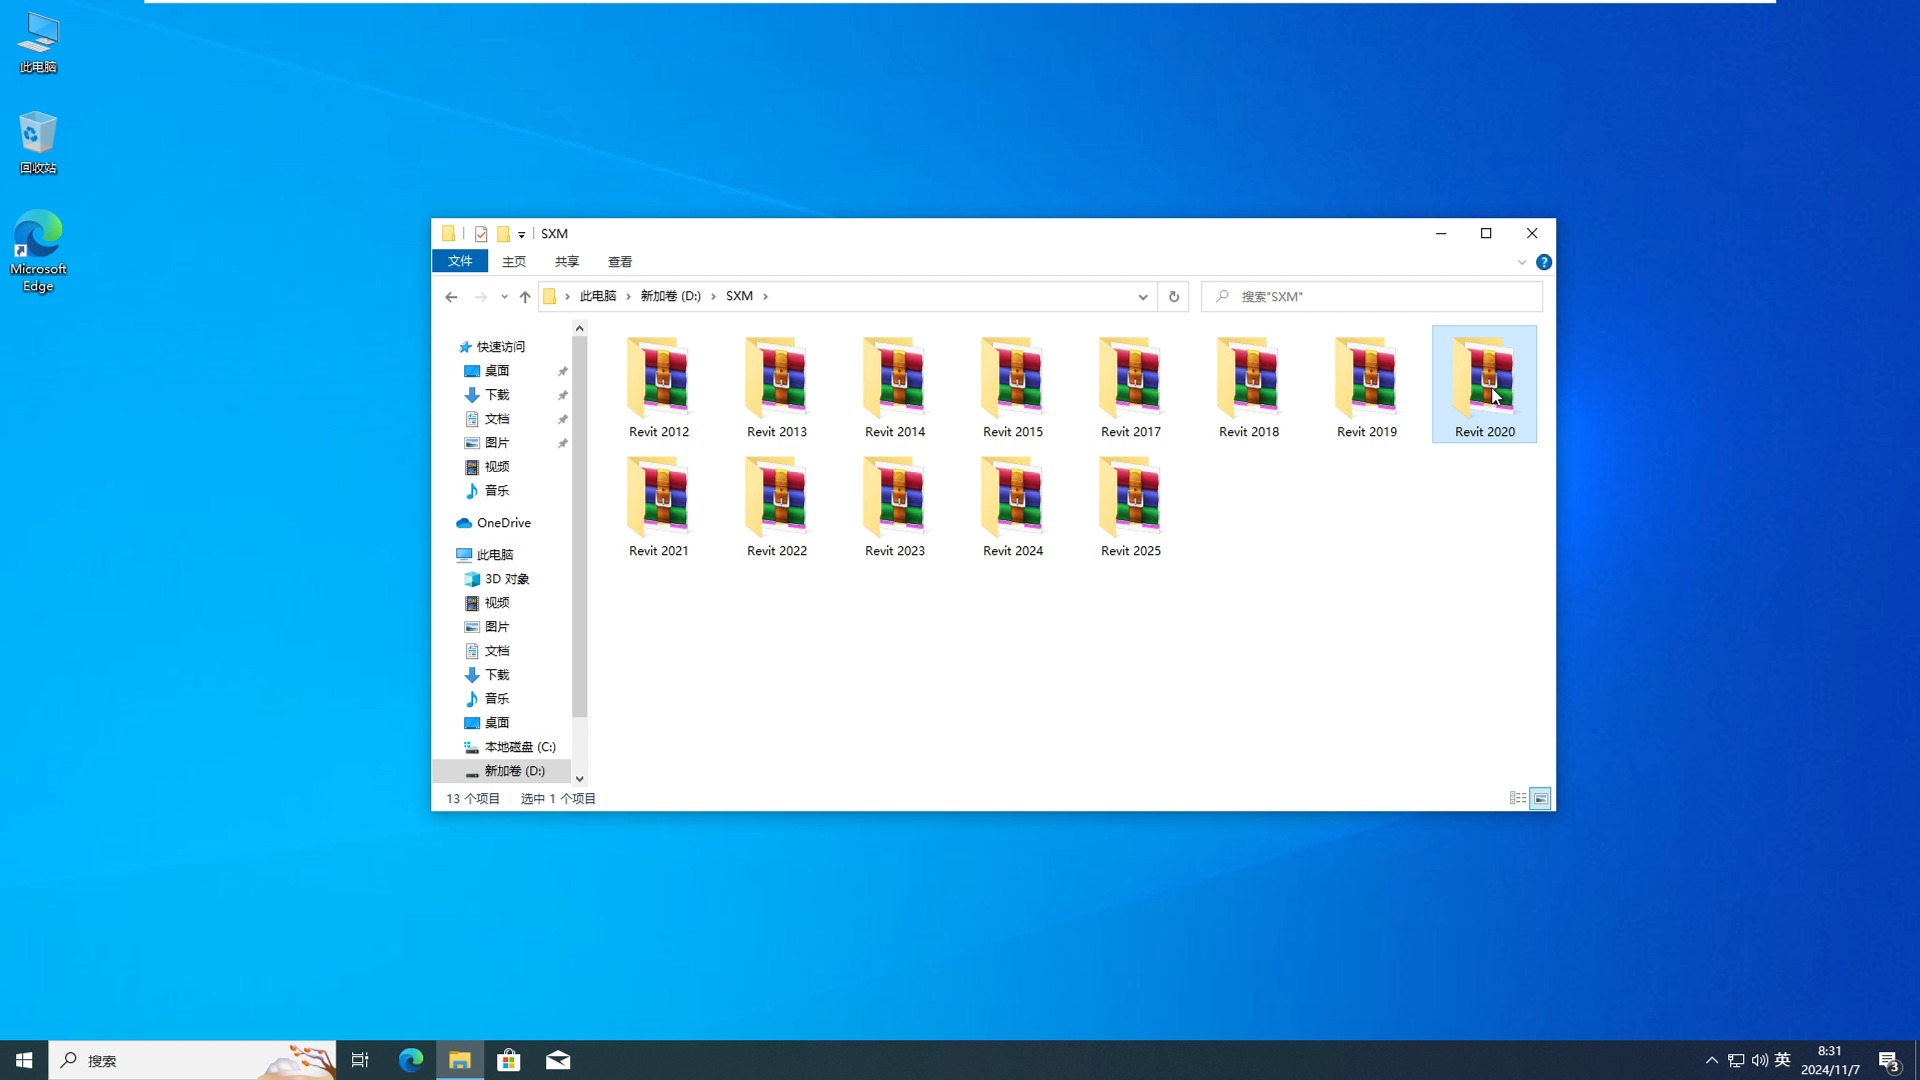
Task: Click the File Explorer taskbar button
Action: click(460, 1060)
